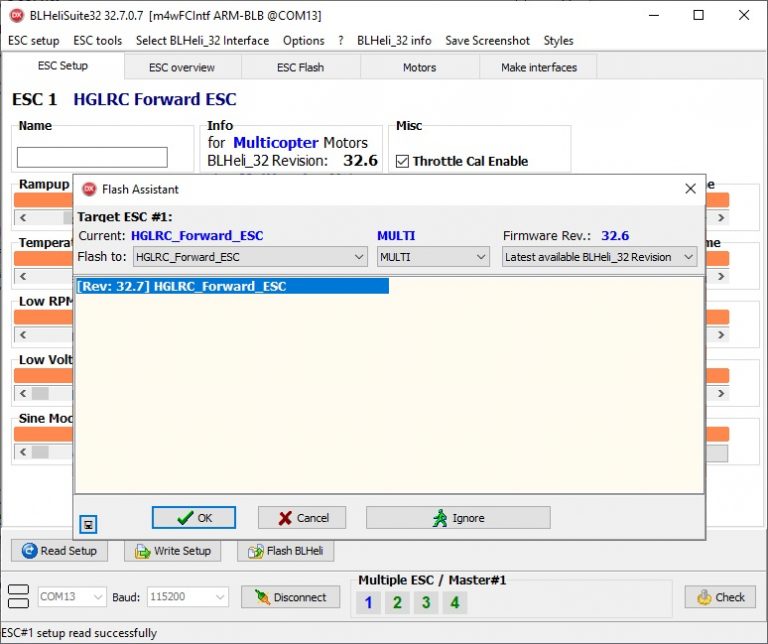Click right arrow of slider across from Temperature
768x644 pixels.
click(720, 276)
